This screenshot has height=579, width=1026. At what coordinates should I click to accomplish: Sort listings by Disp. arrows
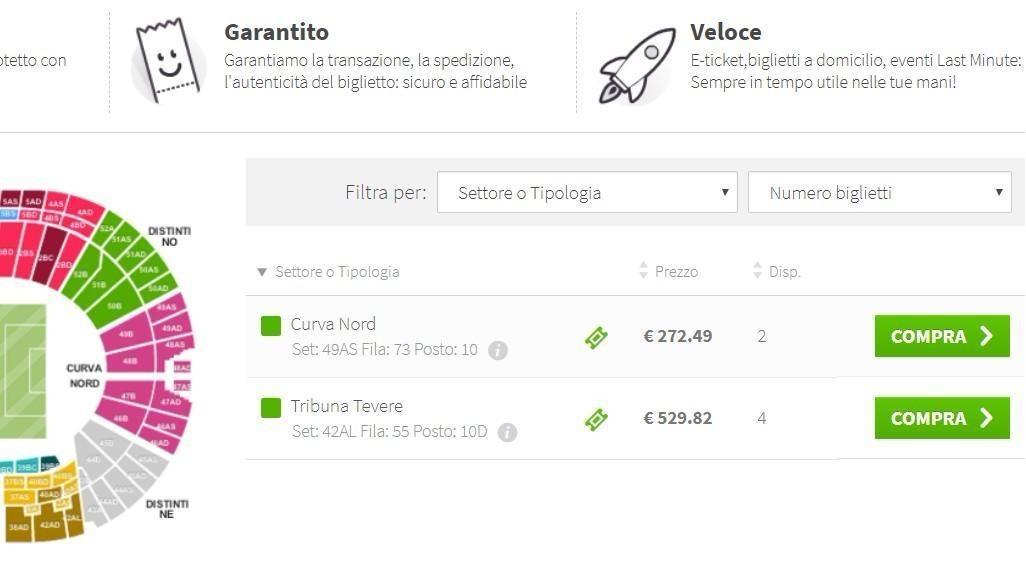(758, 270)
